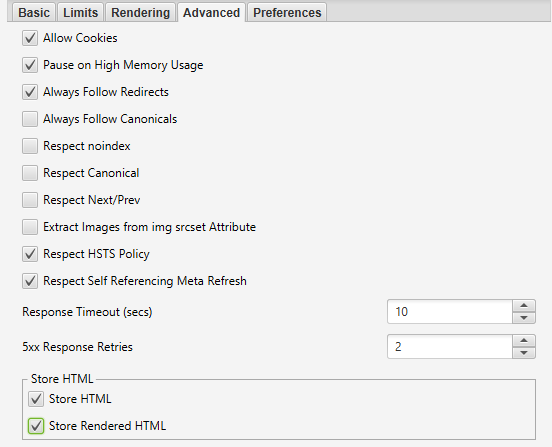Open the Limits tab
The image size is (552, 447).
point(80,13)
